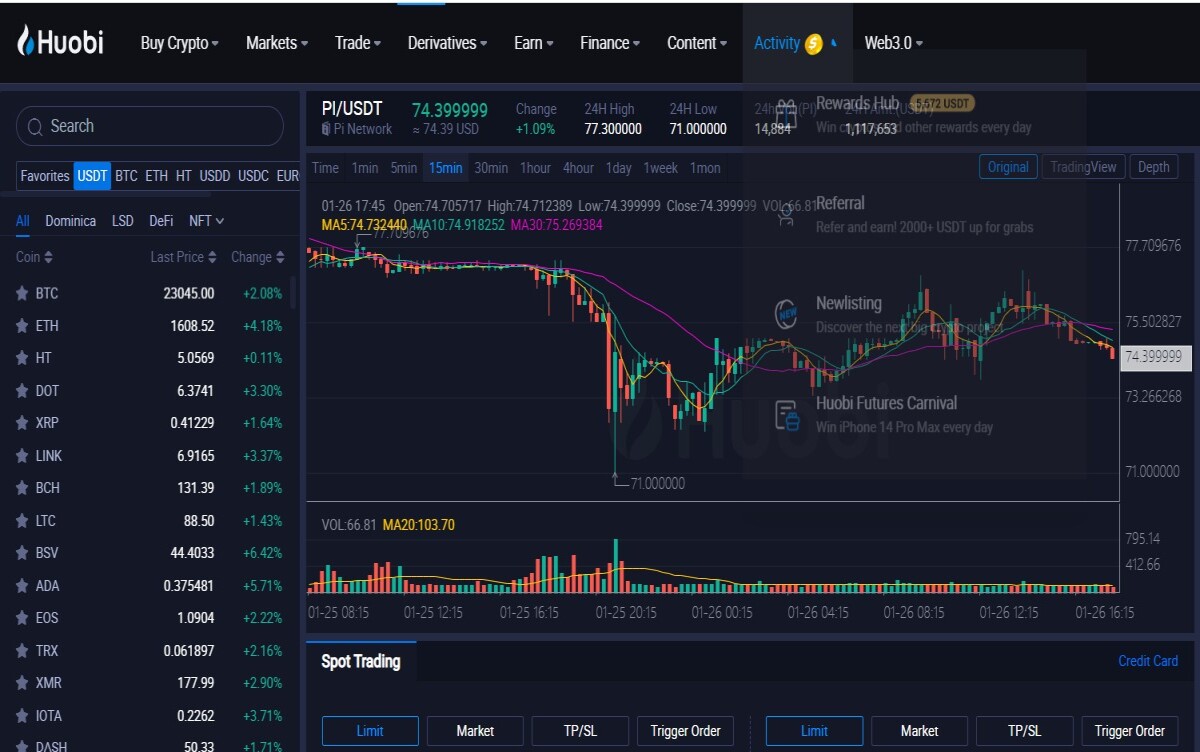This screenshot has width=1200, height=752.
Task: Expand the NFT category dropdown
Action: click(x=207, y=221)
